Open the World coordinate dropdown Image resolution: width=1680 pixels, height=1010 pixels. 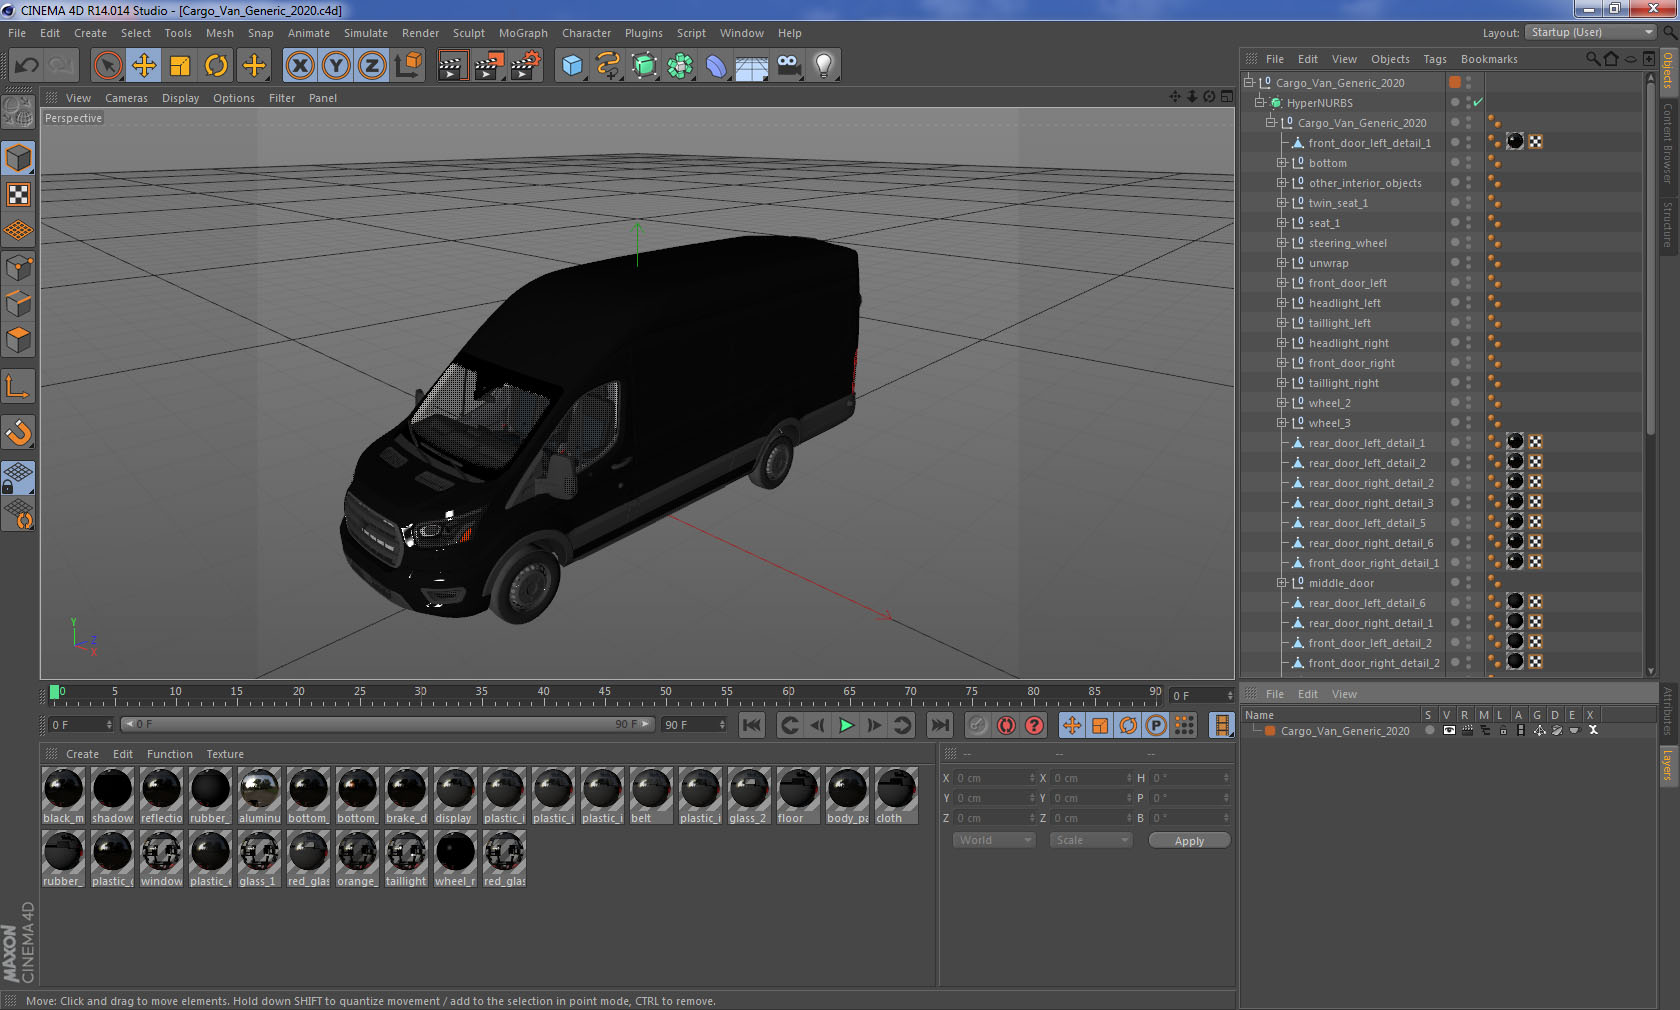[x=994, y=840]
